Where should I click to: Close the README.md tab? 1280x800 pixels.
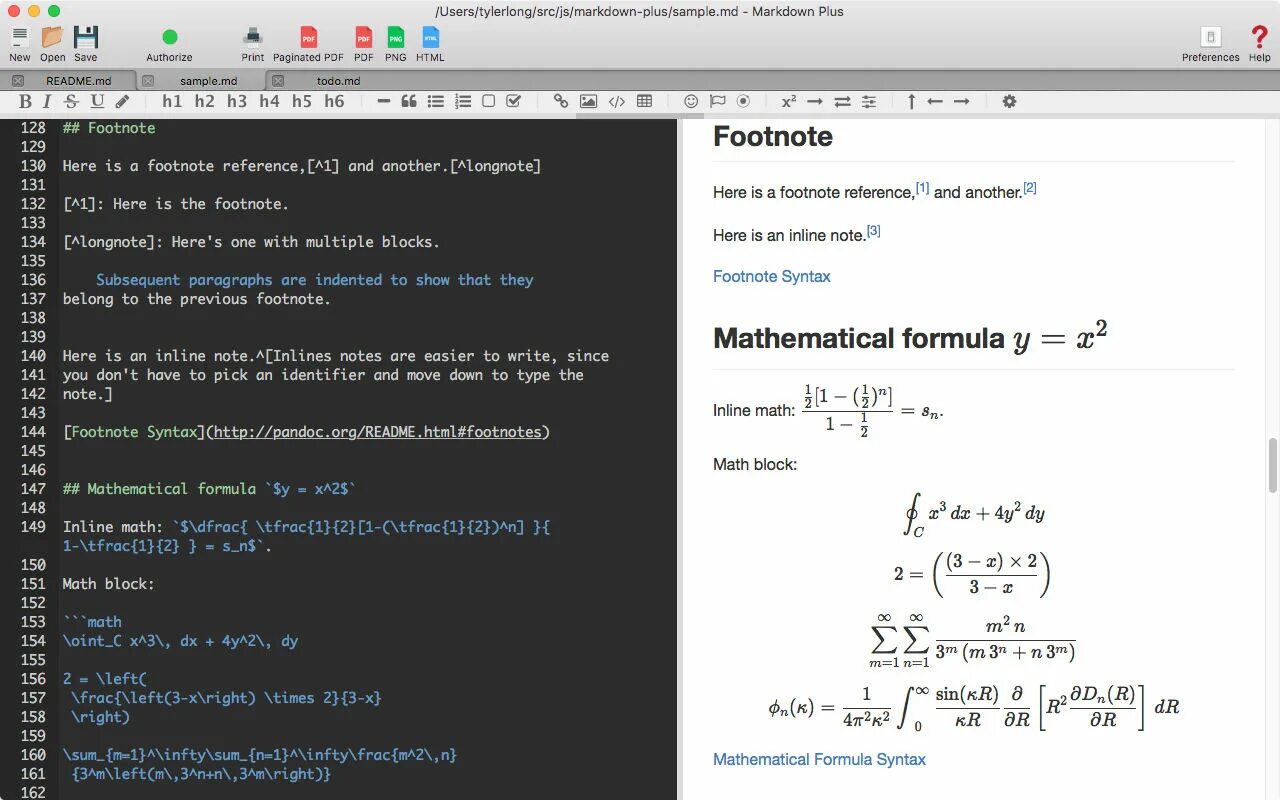pyautogui.click(x=17, y=80)
